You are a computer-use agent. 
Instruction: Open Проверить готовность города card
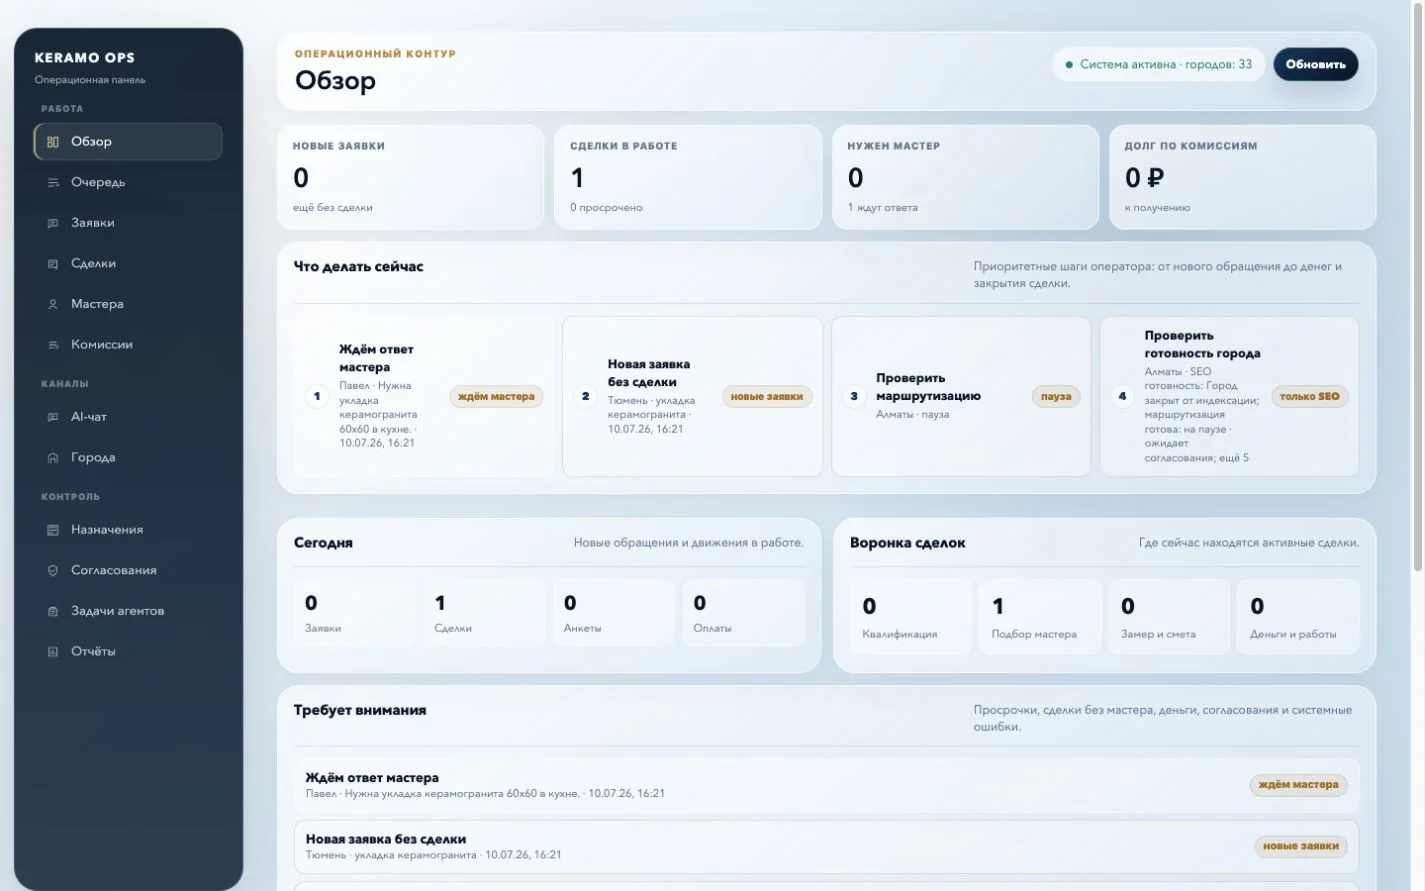(1229, 397)
